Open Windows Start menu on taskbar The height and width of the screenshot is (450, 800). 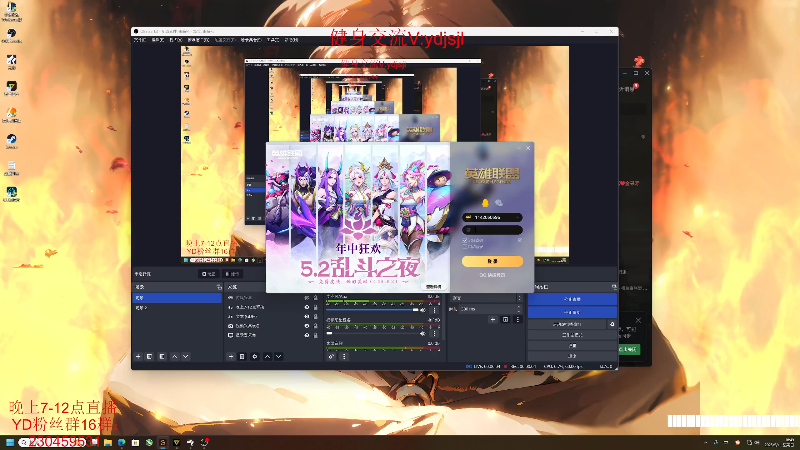click(x=10, y=442)
